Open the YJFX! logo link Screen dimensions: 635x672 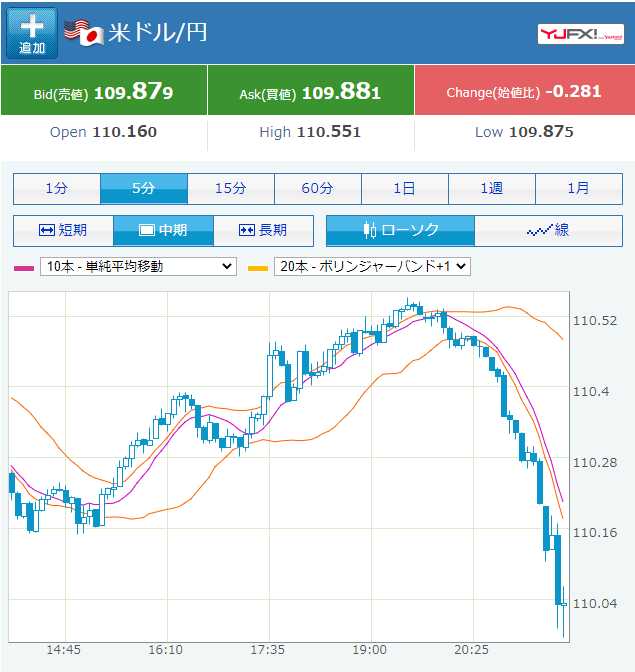click(581, 34)
